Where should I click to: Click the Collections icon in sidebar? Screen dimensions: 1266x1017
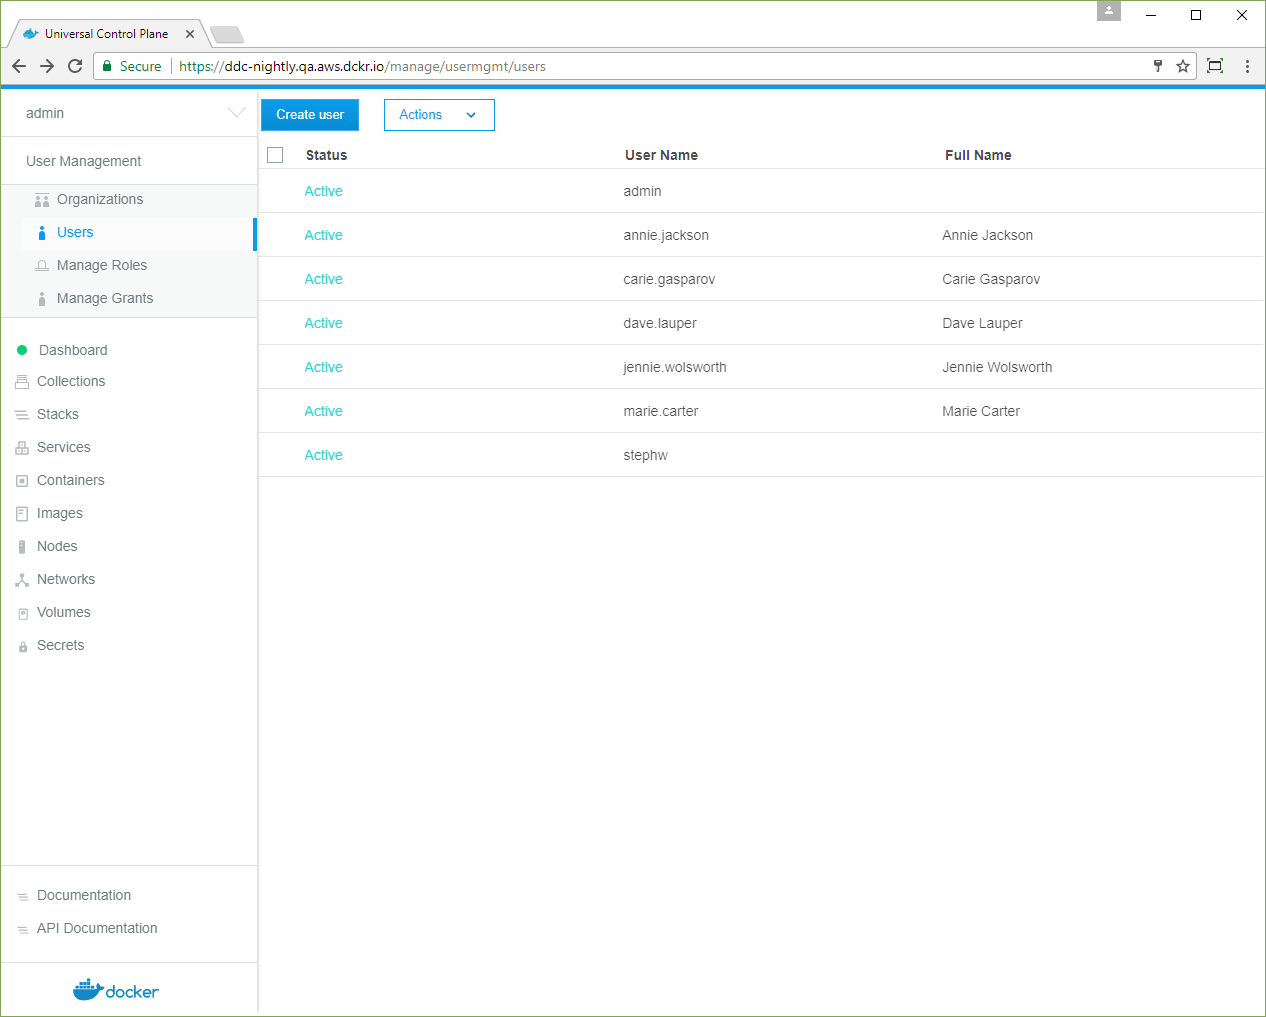click(x=22, y=382)
